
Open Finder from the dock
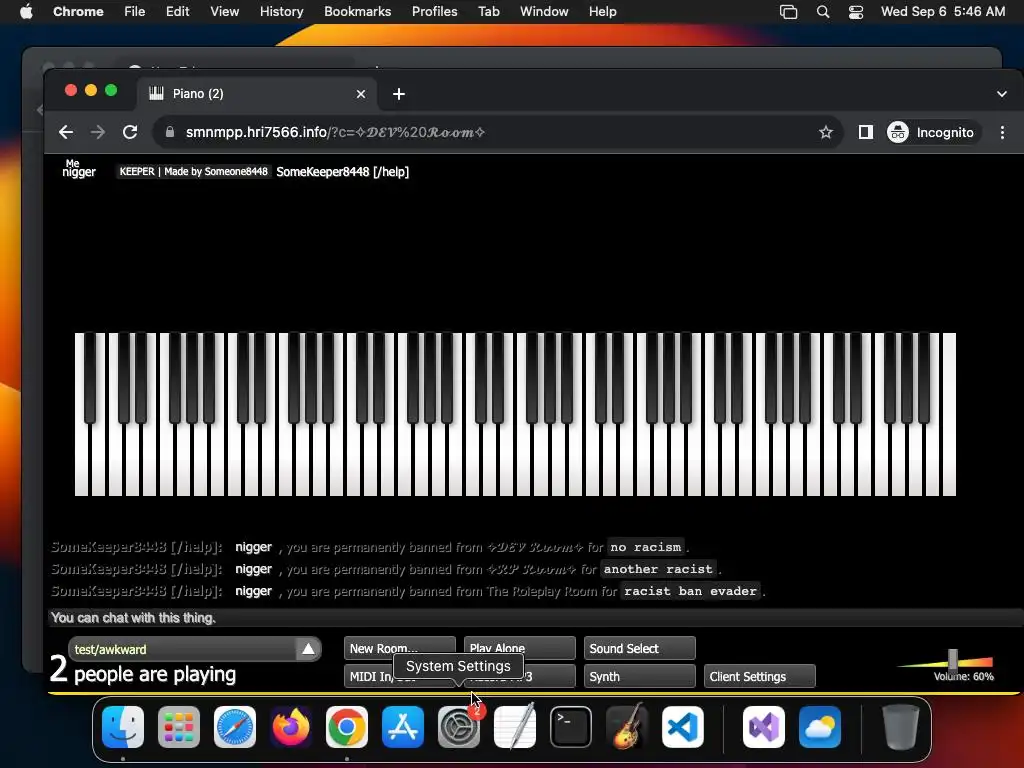coord(123,727)
